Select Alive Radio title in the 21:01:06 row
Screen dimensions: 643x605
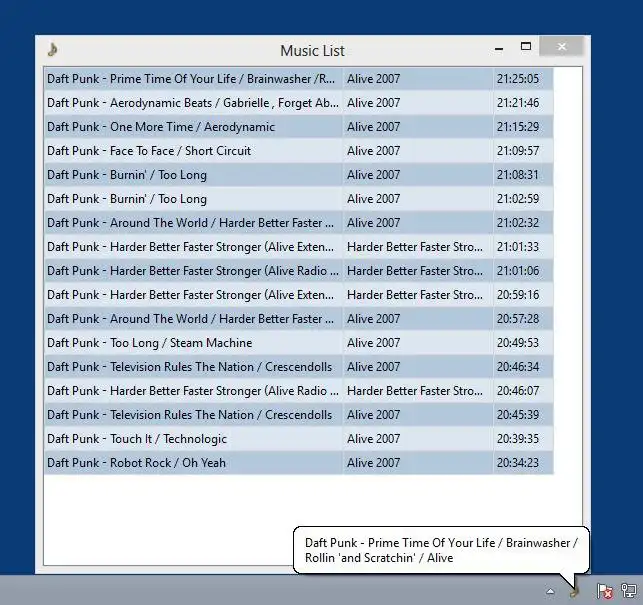coord(193,271)
